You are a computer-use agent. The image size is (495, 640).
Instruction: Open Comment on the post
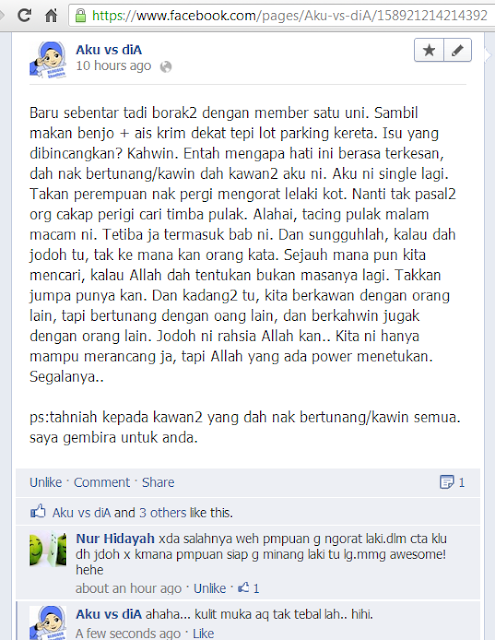click(x=102, y=482)
